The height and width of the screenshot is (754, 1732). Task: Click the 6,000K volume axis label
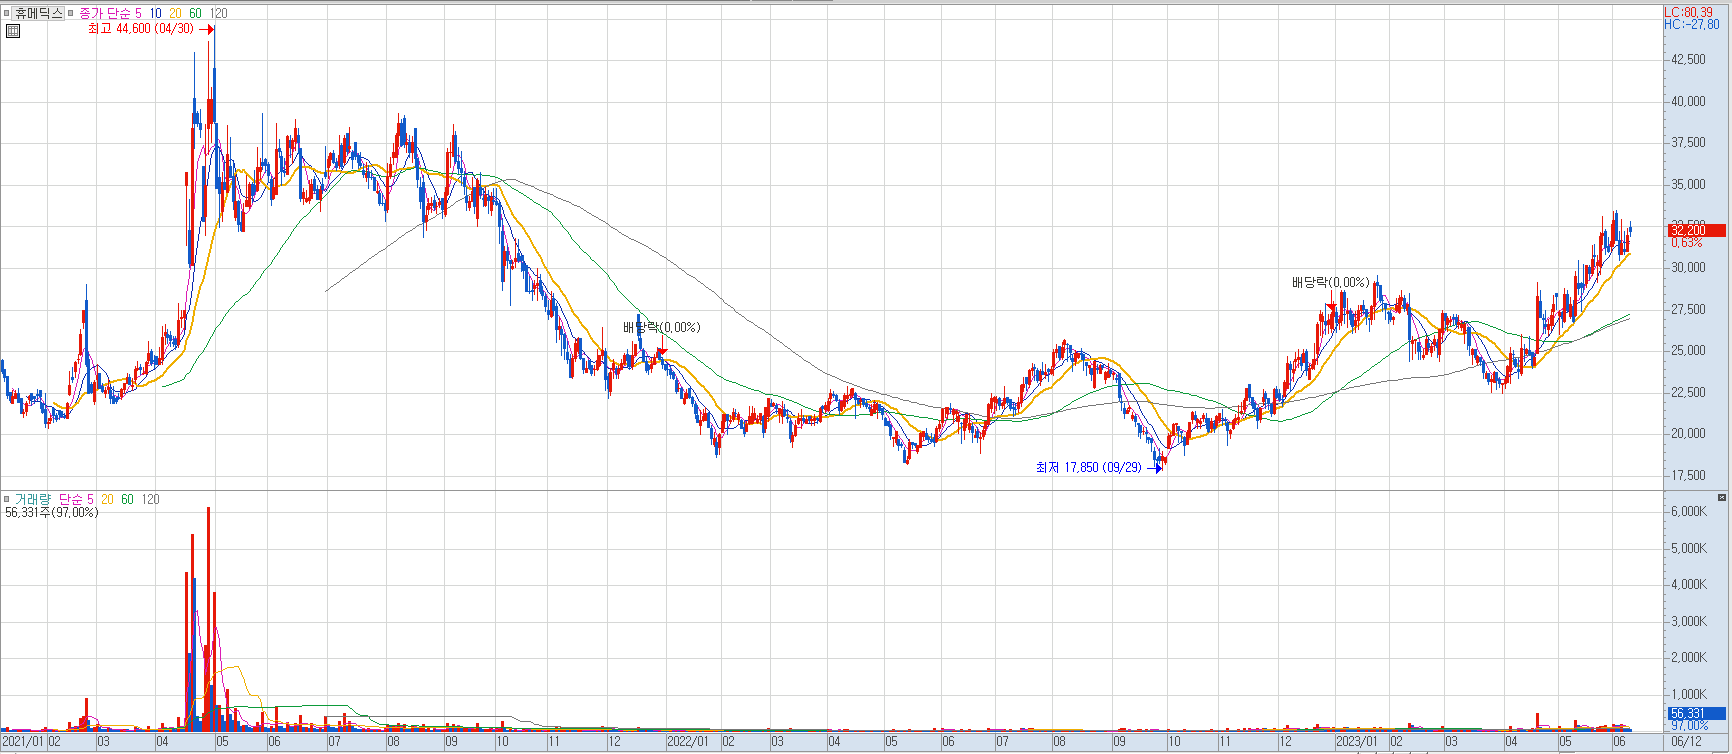tap(1689, 511)
